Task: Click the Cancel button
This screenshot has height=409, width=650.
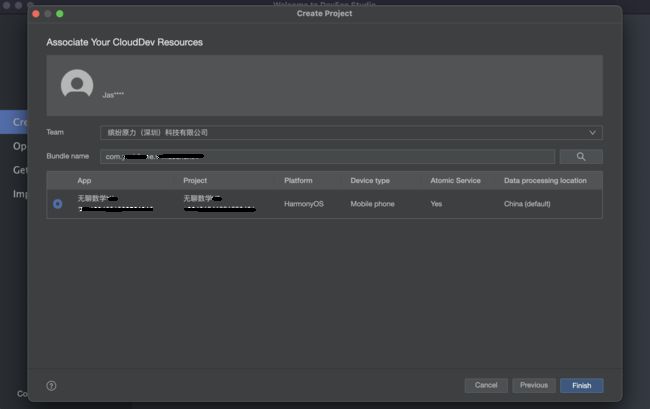Action: (x=486, y=385)
